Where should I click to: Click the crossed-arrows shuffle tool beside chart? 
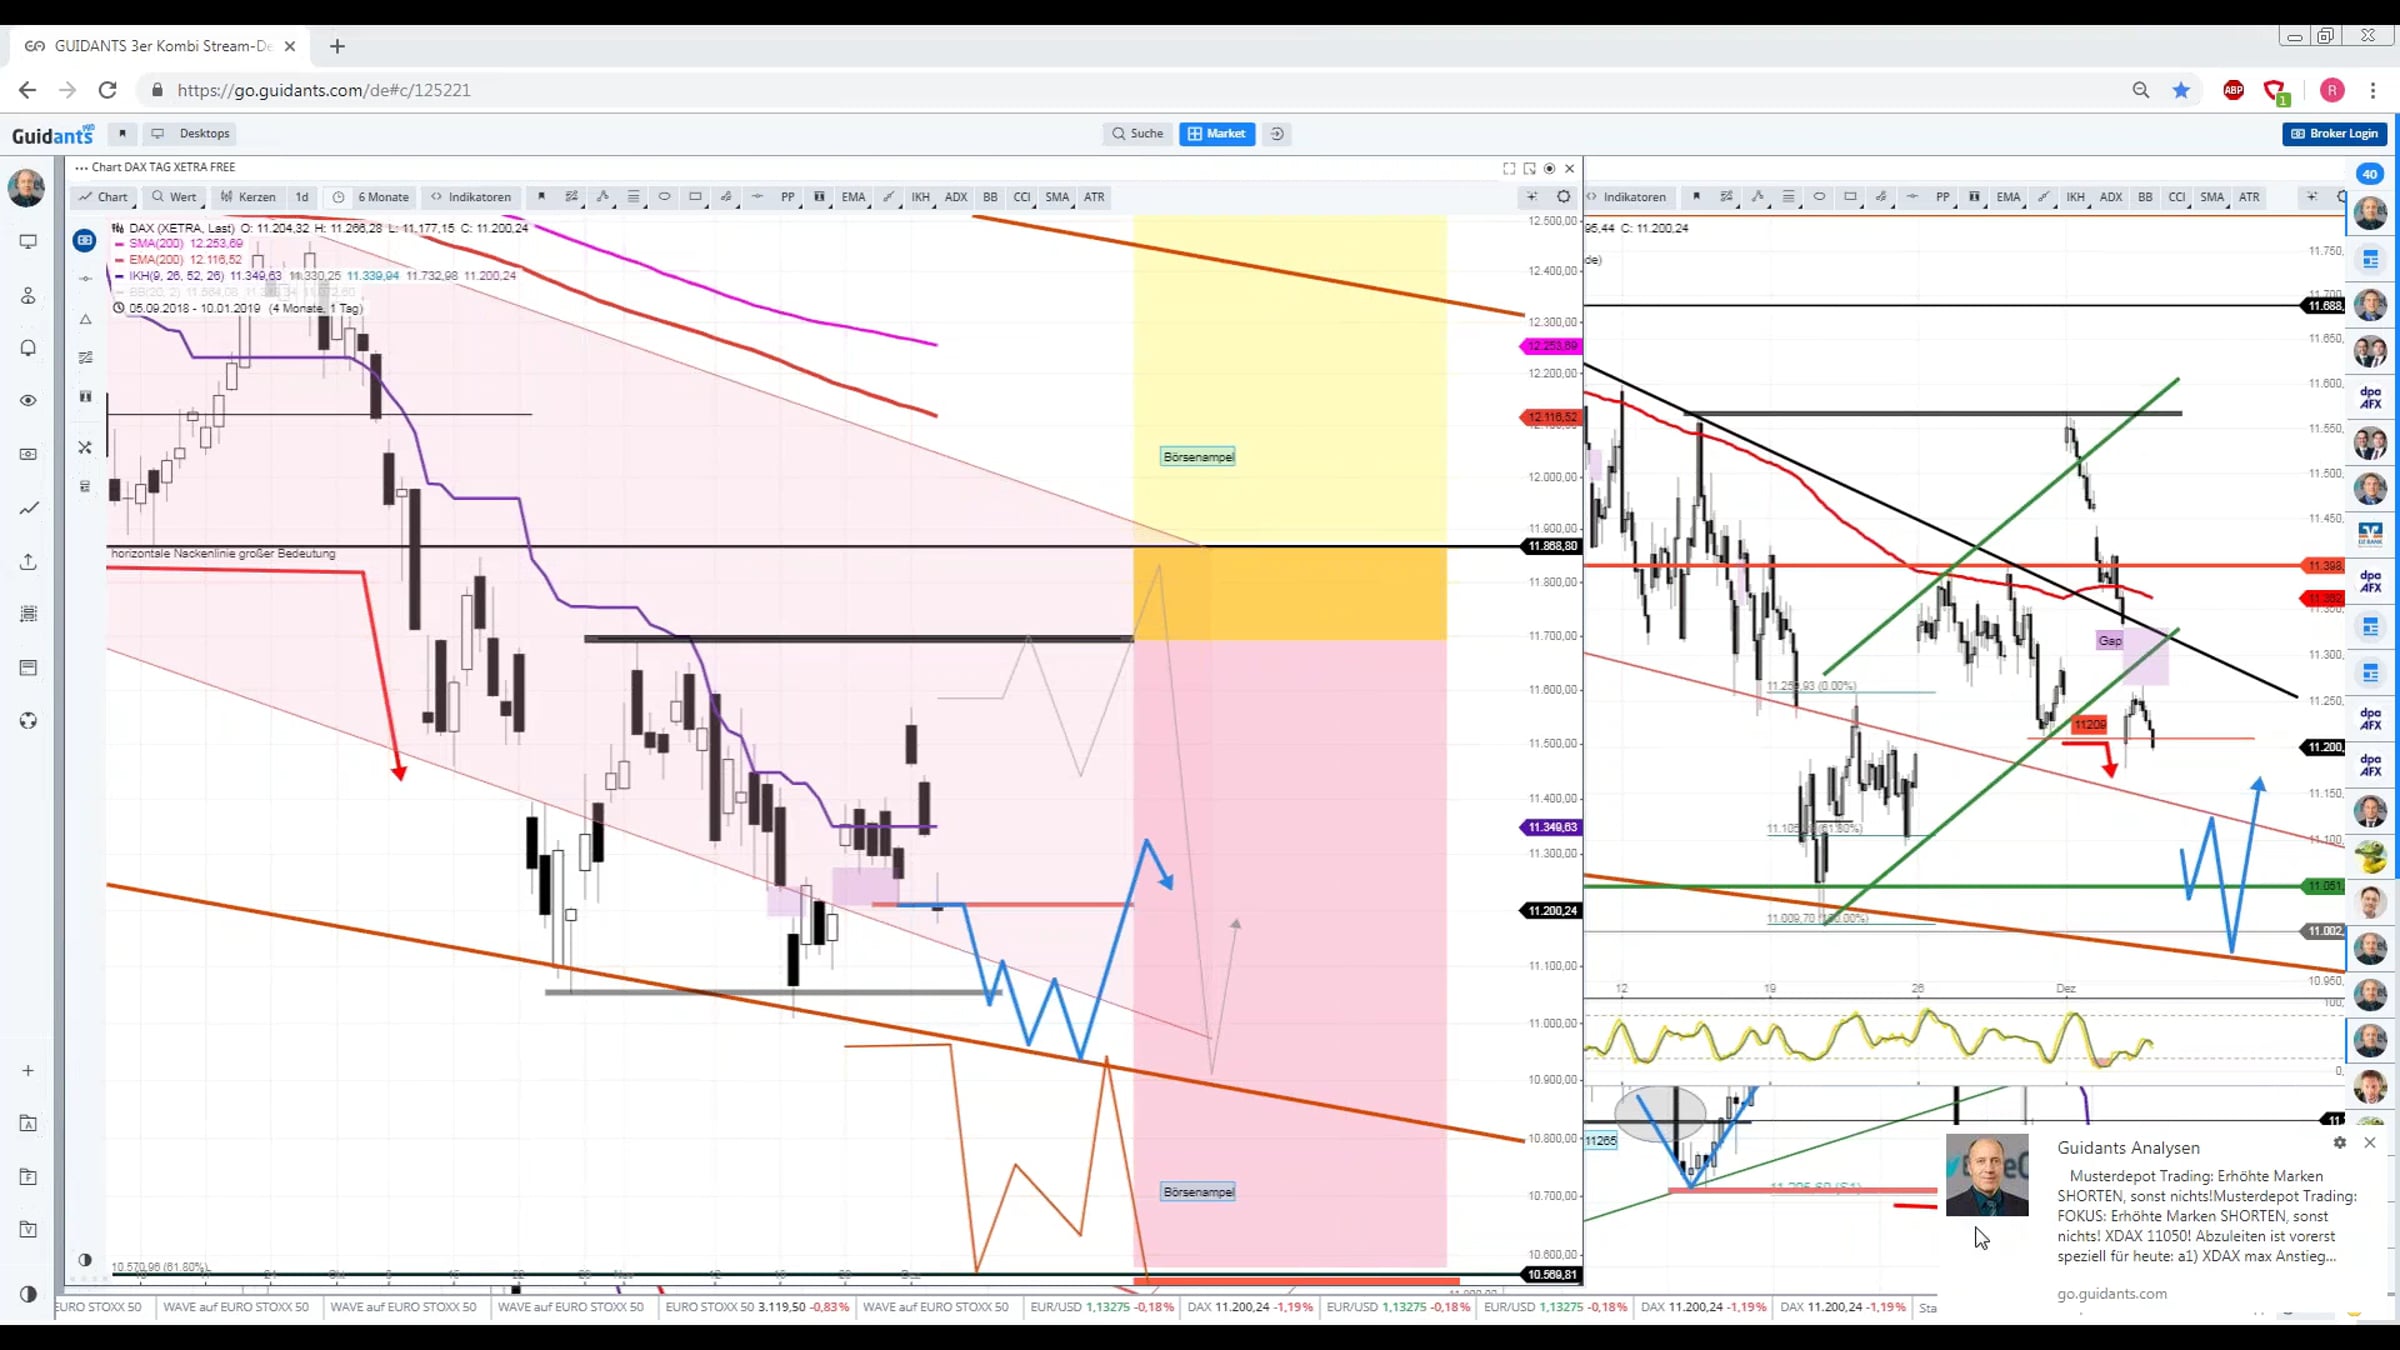85,447
